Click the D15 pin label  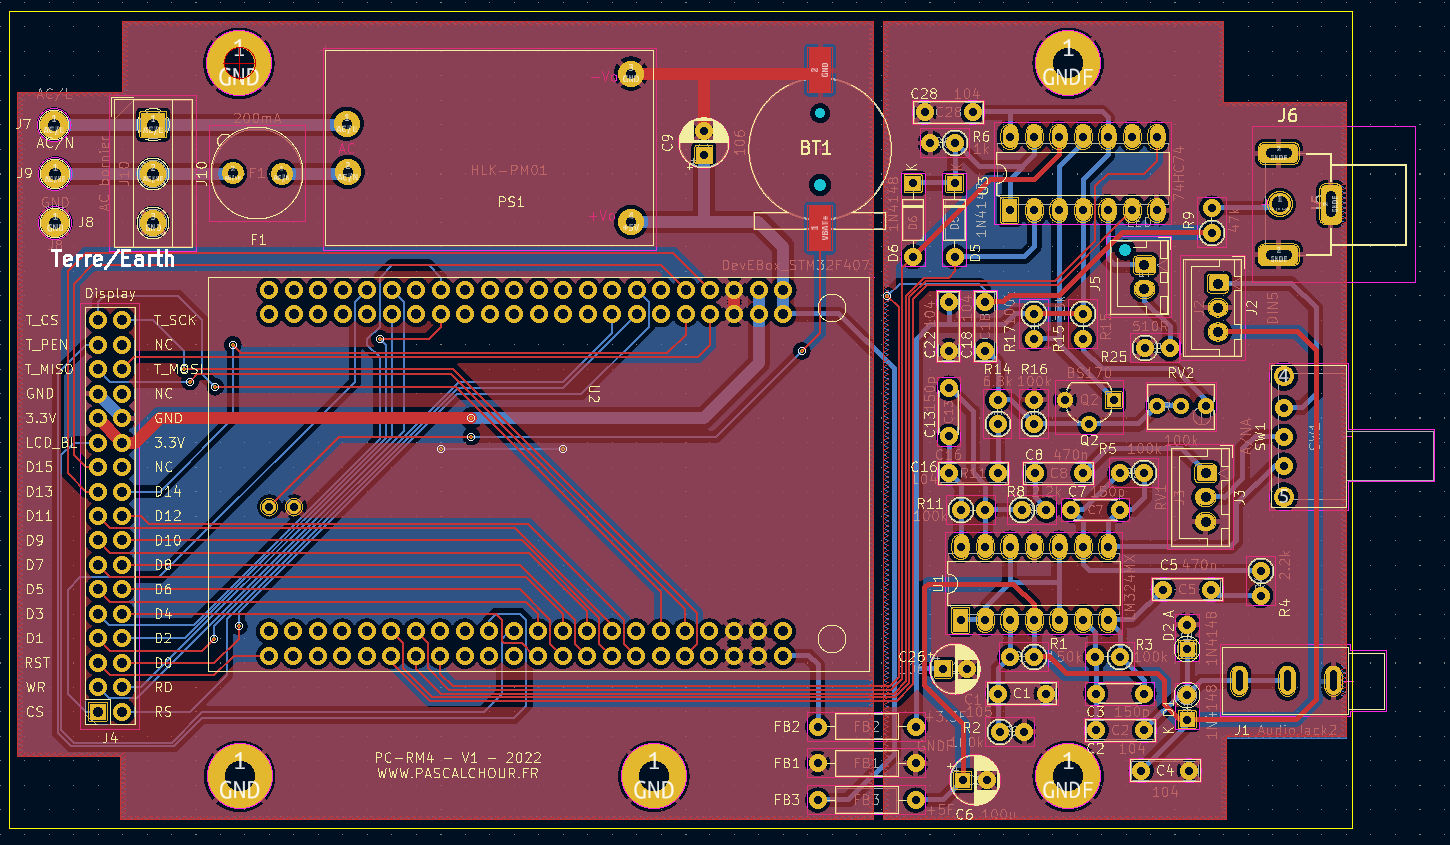point(39,467)
